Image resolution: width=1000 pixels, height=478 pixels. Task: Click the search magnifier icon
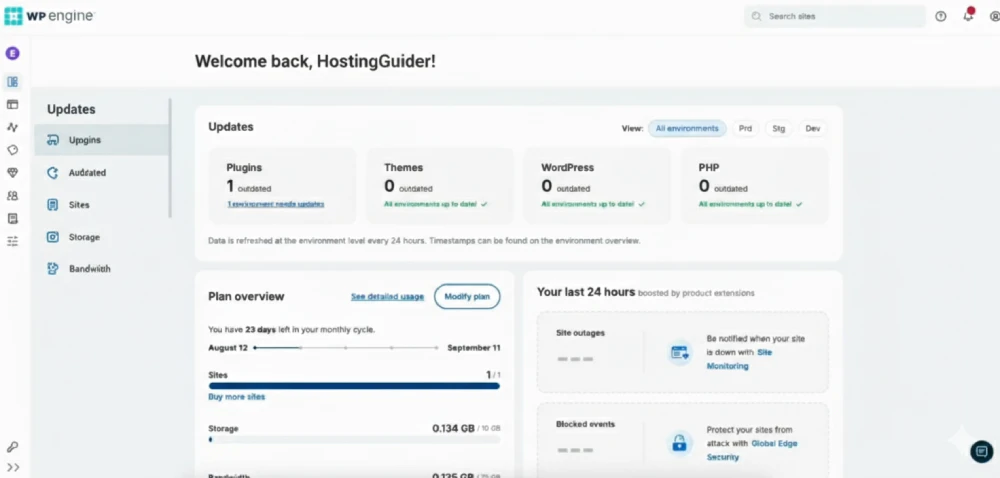click(x=756, y=17)
